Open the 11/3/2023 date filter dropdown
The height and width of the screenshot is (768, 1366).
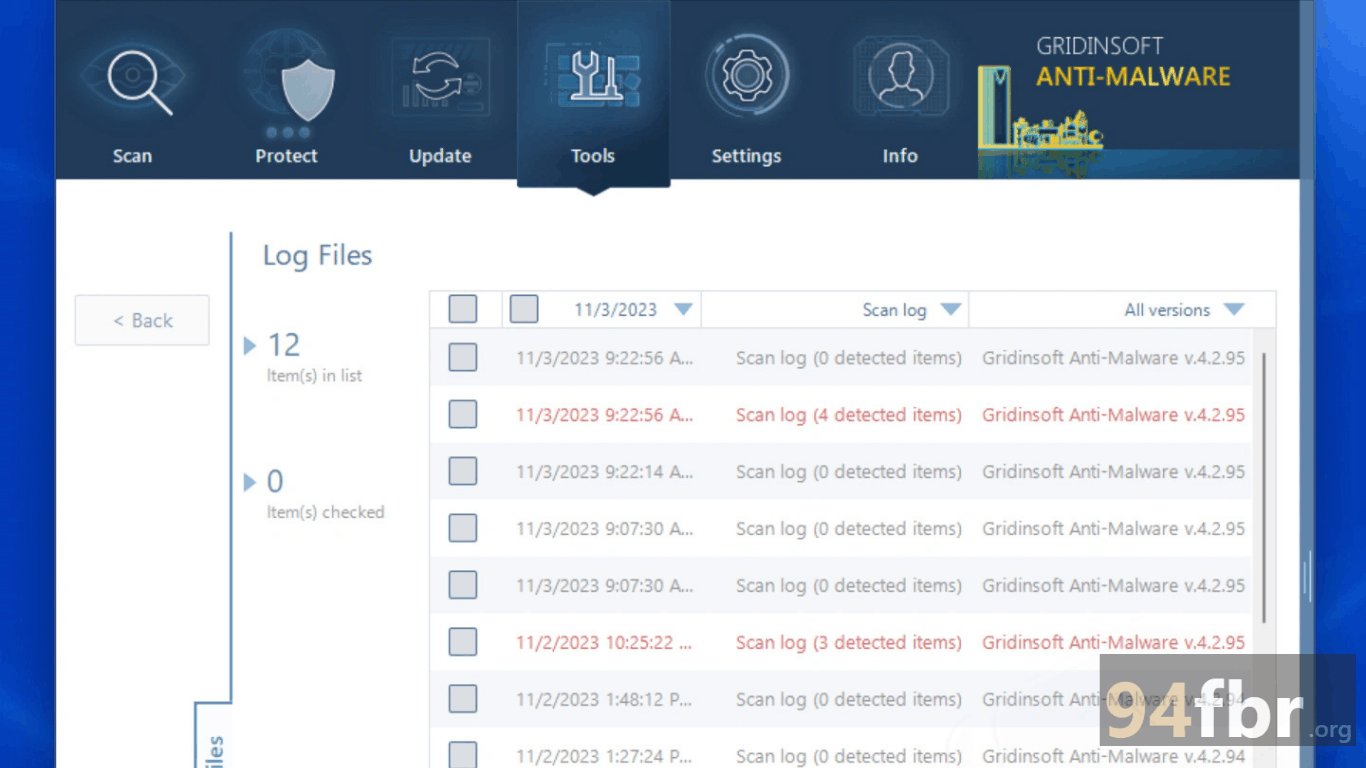[x=683, y=309]
